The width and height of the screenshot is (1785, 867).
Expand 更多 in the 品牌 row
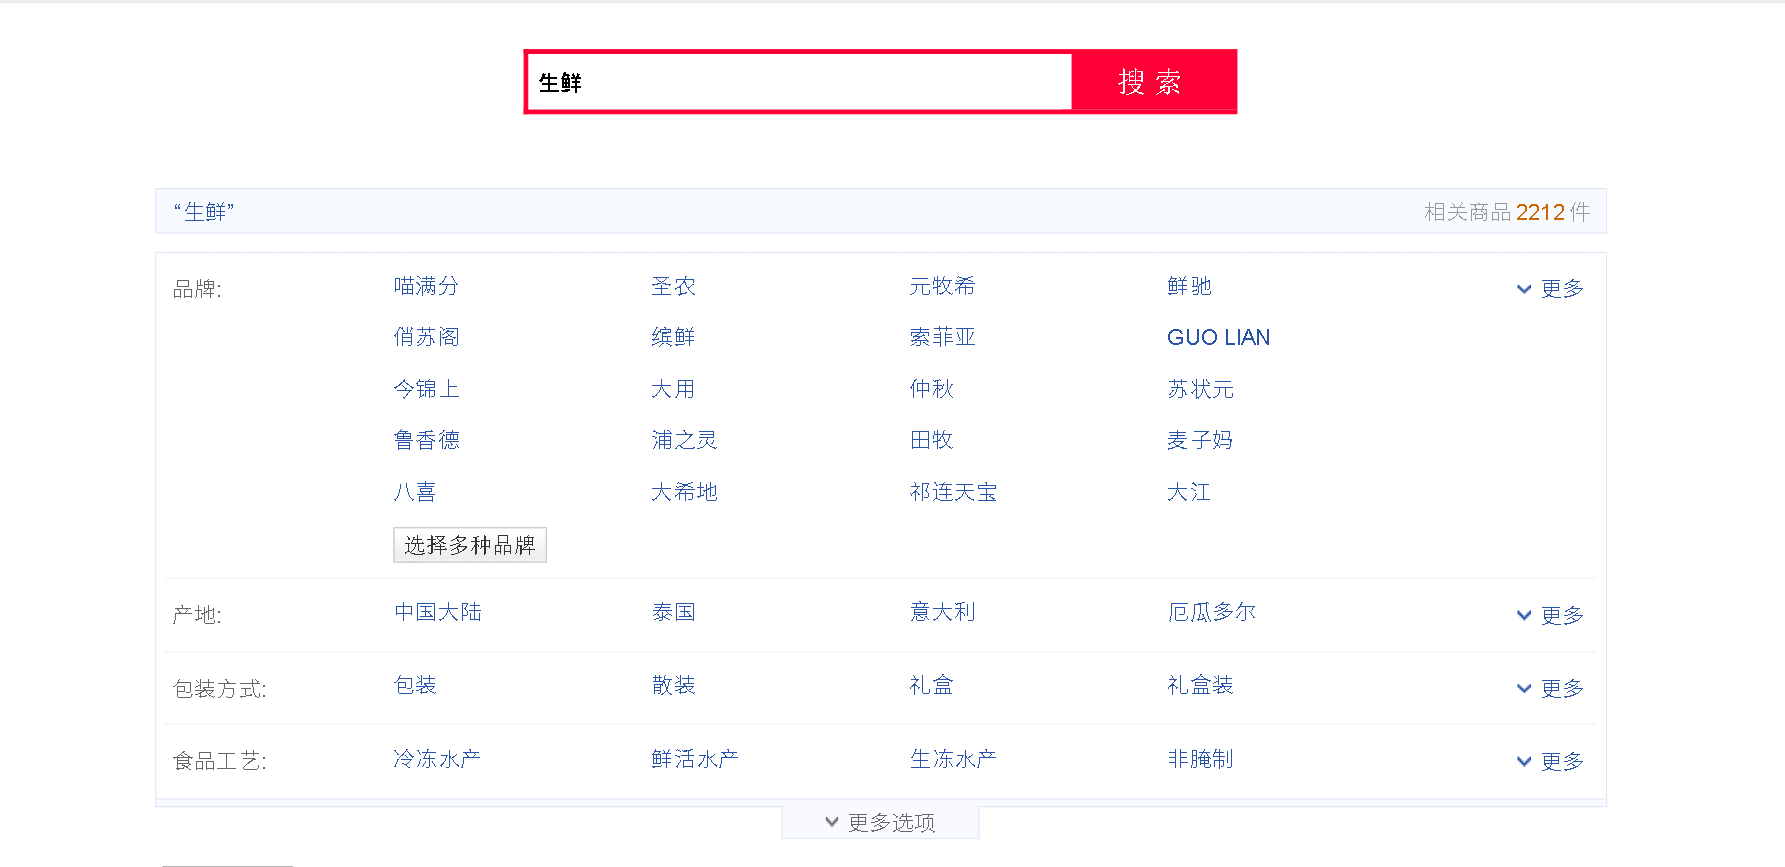point(1550,289)
